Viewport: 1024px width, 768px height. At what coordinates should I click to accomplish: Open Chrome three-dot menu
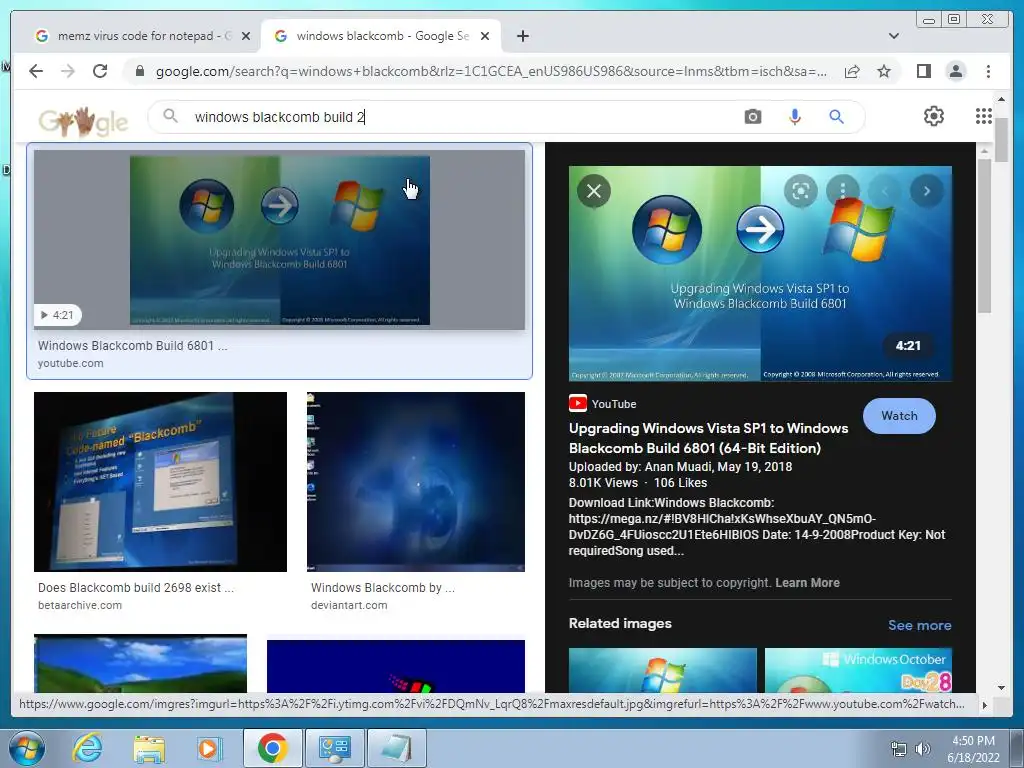[x=988, y=71]
